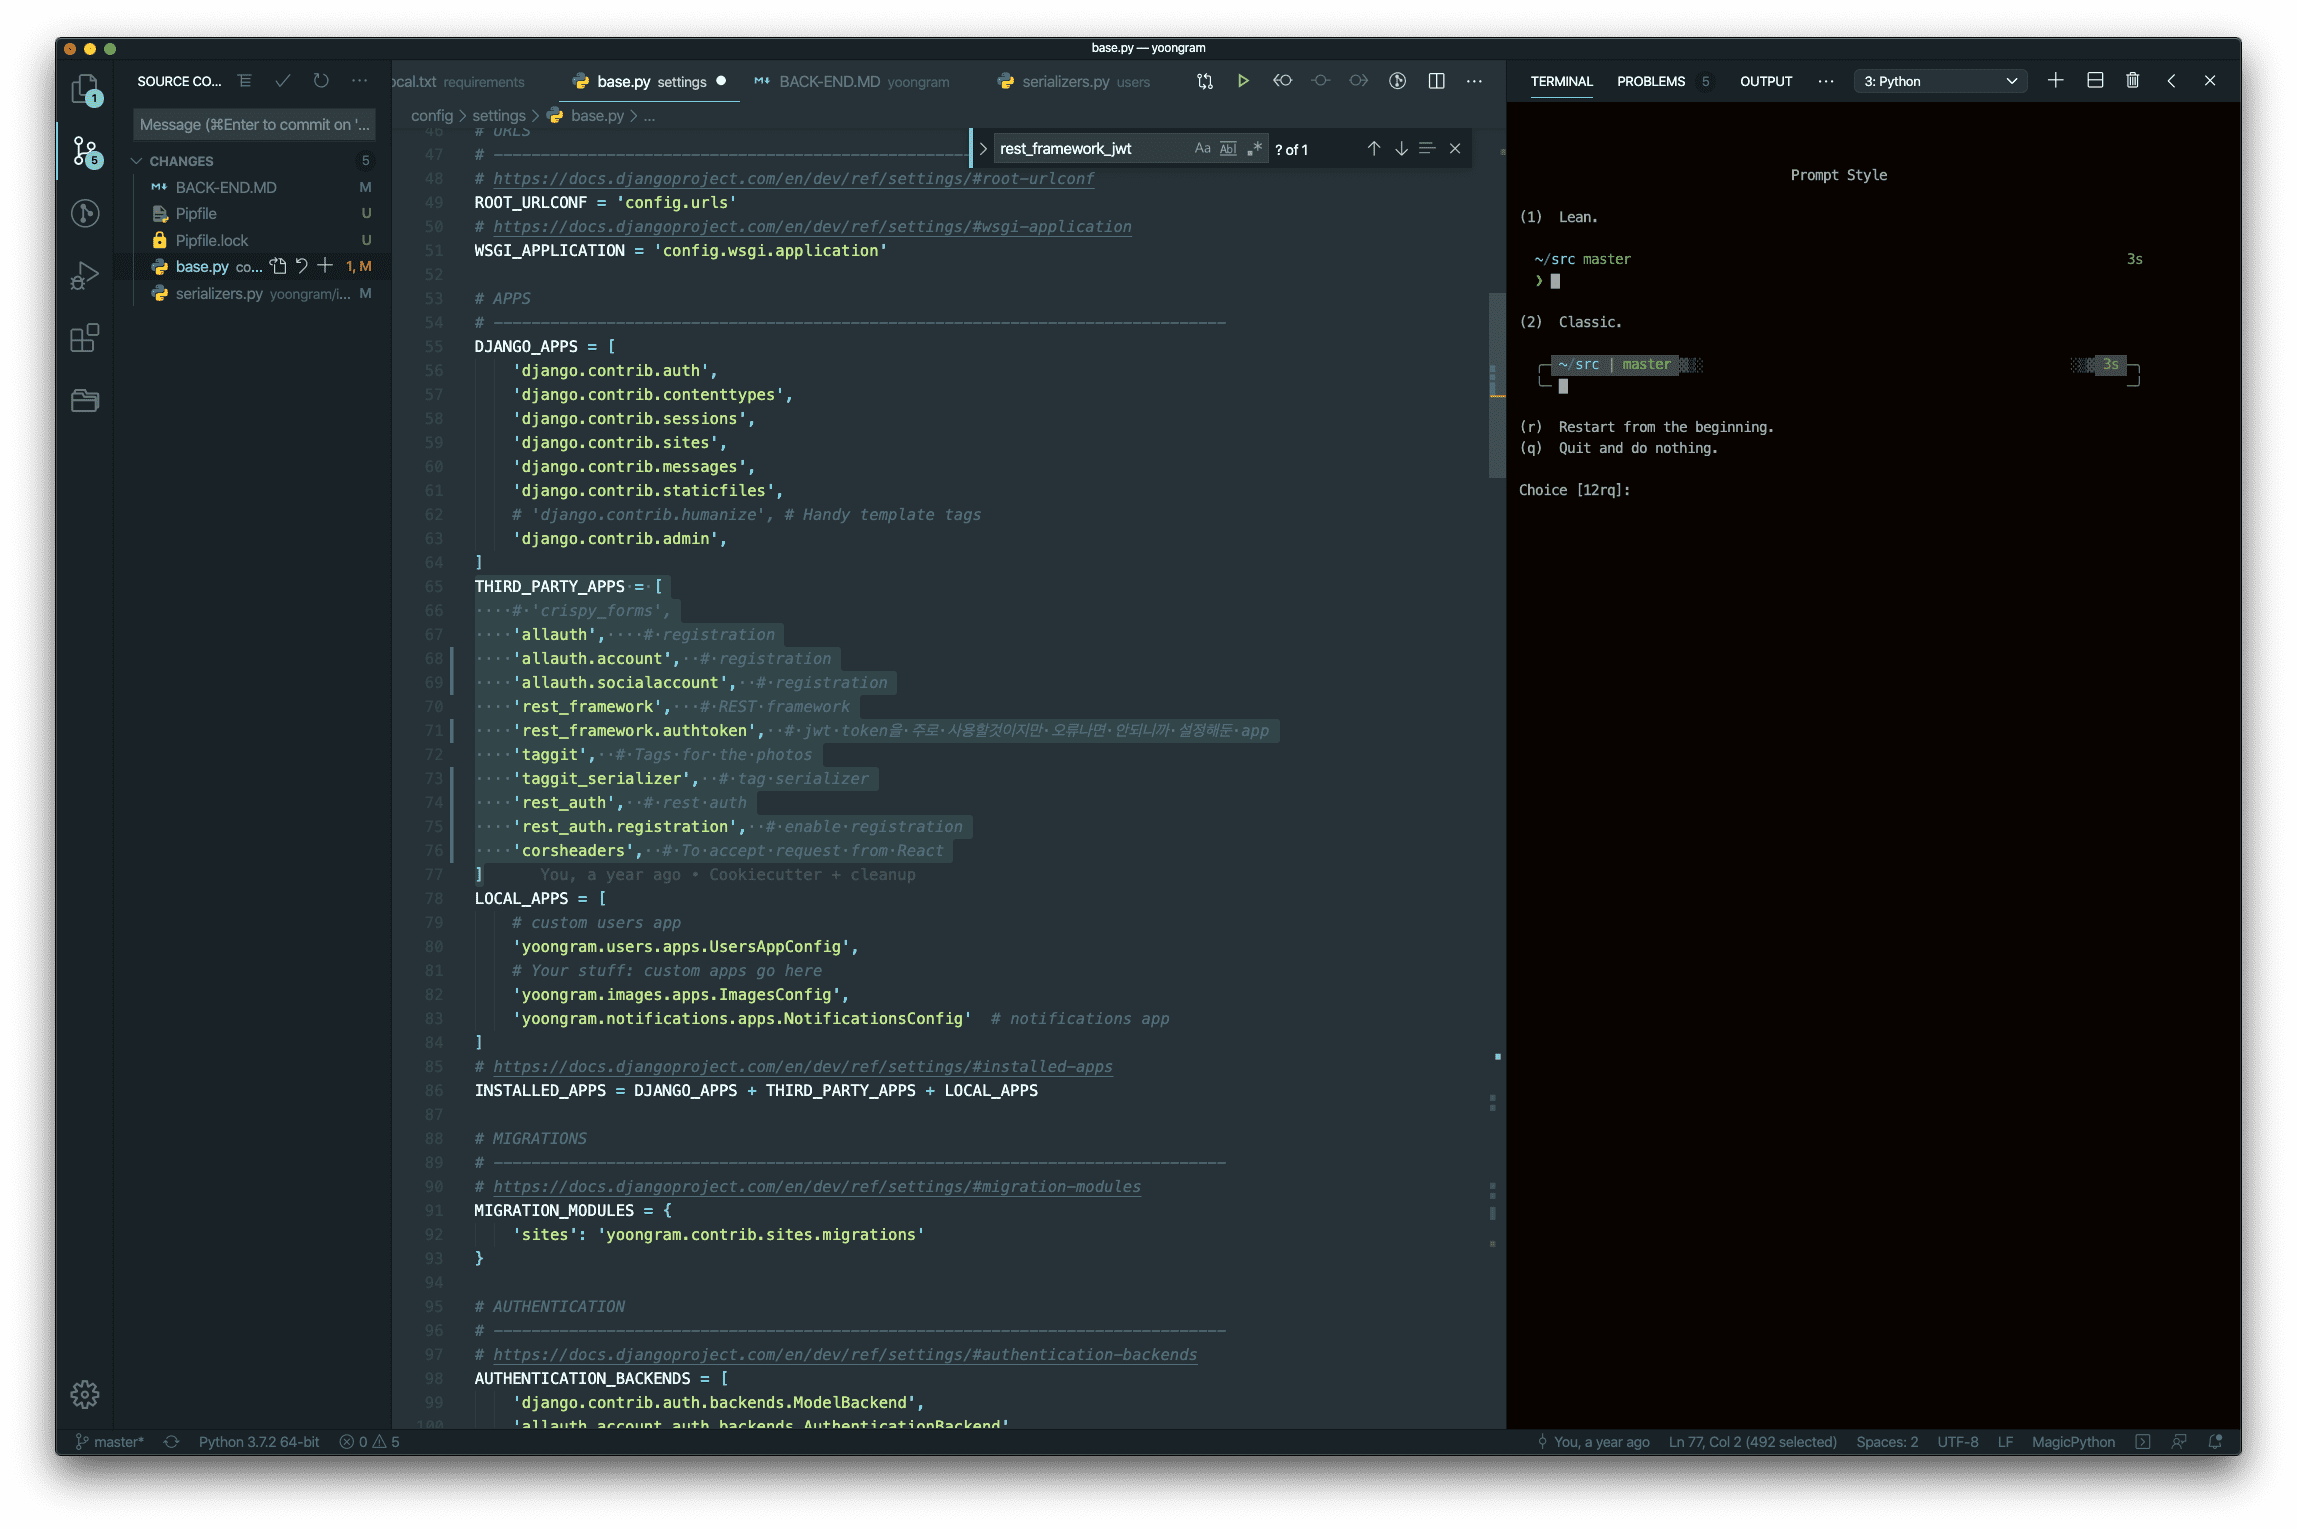The height and width of the screenshot is (1529, 2297).
Task: Switch to the PROBLEMS panel tab
Action: [x=1651, y=81]
